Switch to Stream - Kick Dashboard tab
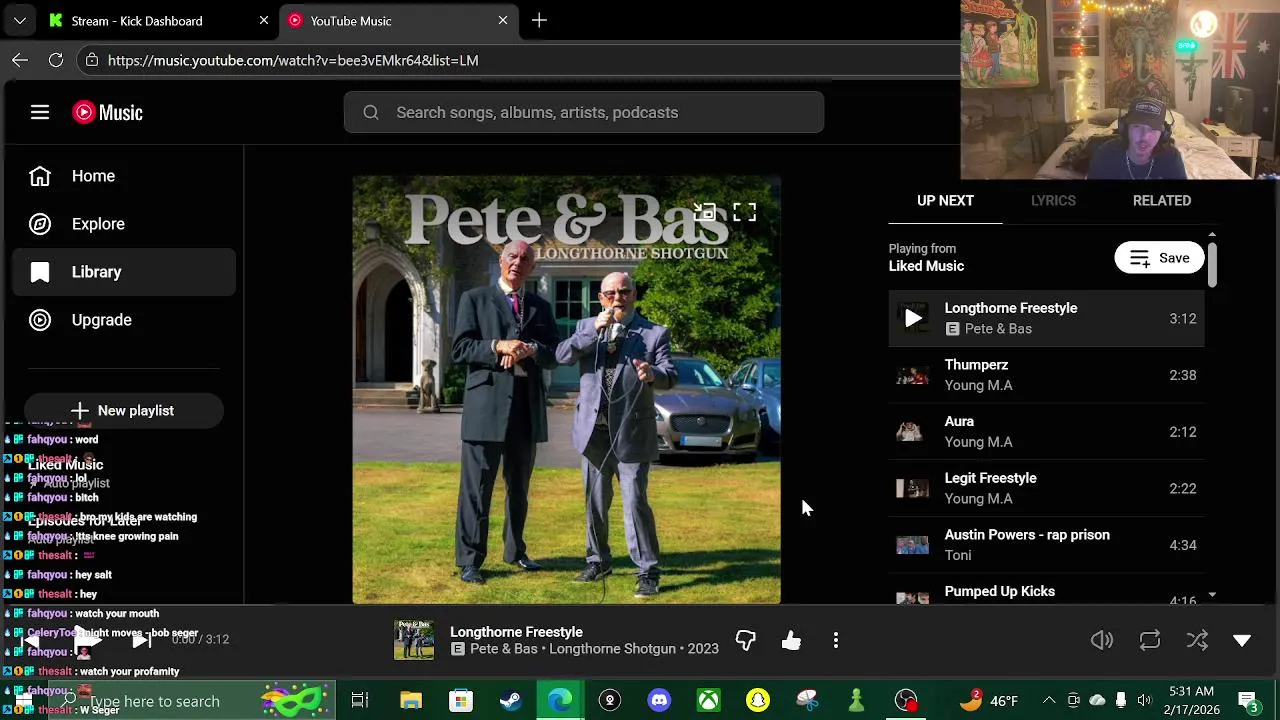This screenshot has height=720, width=1280. [159, 20]
